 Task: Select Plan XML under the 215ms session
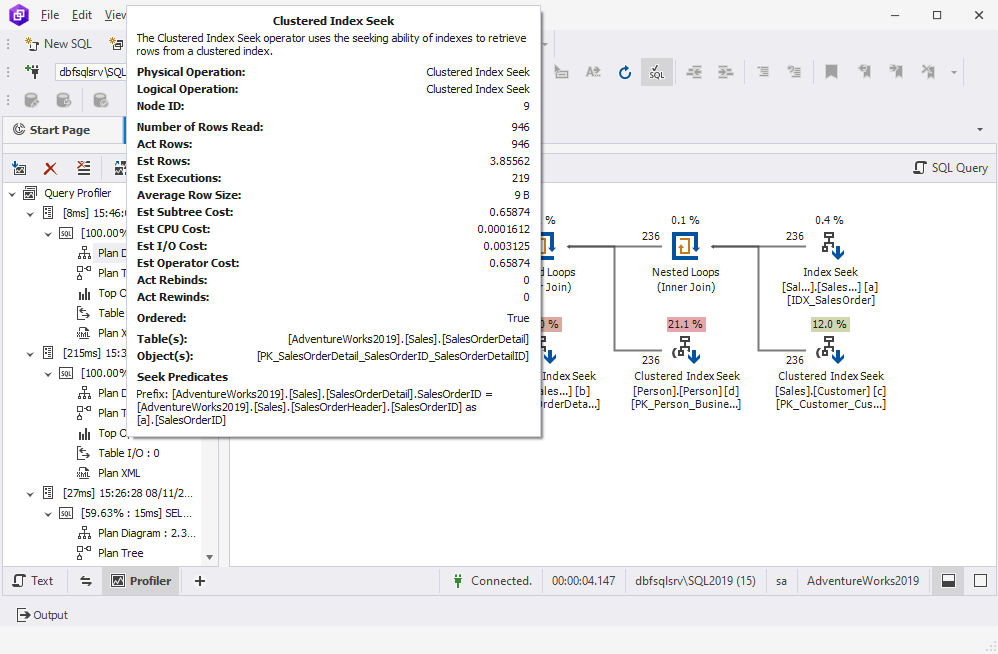[109, 473]
